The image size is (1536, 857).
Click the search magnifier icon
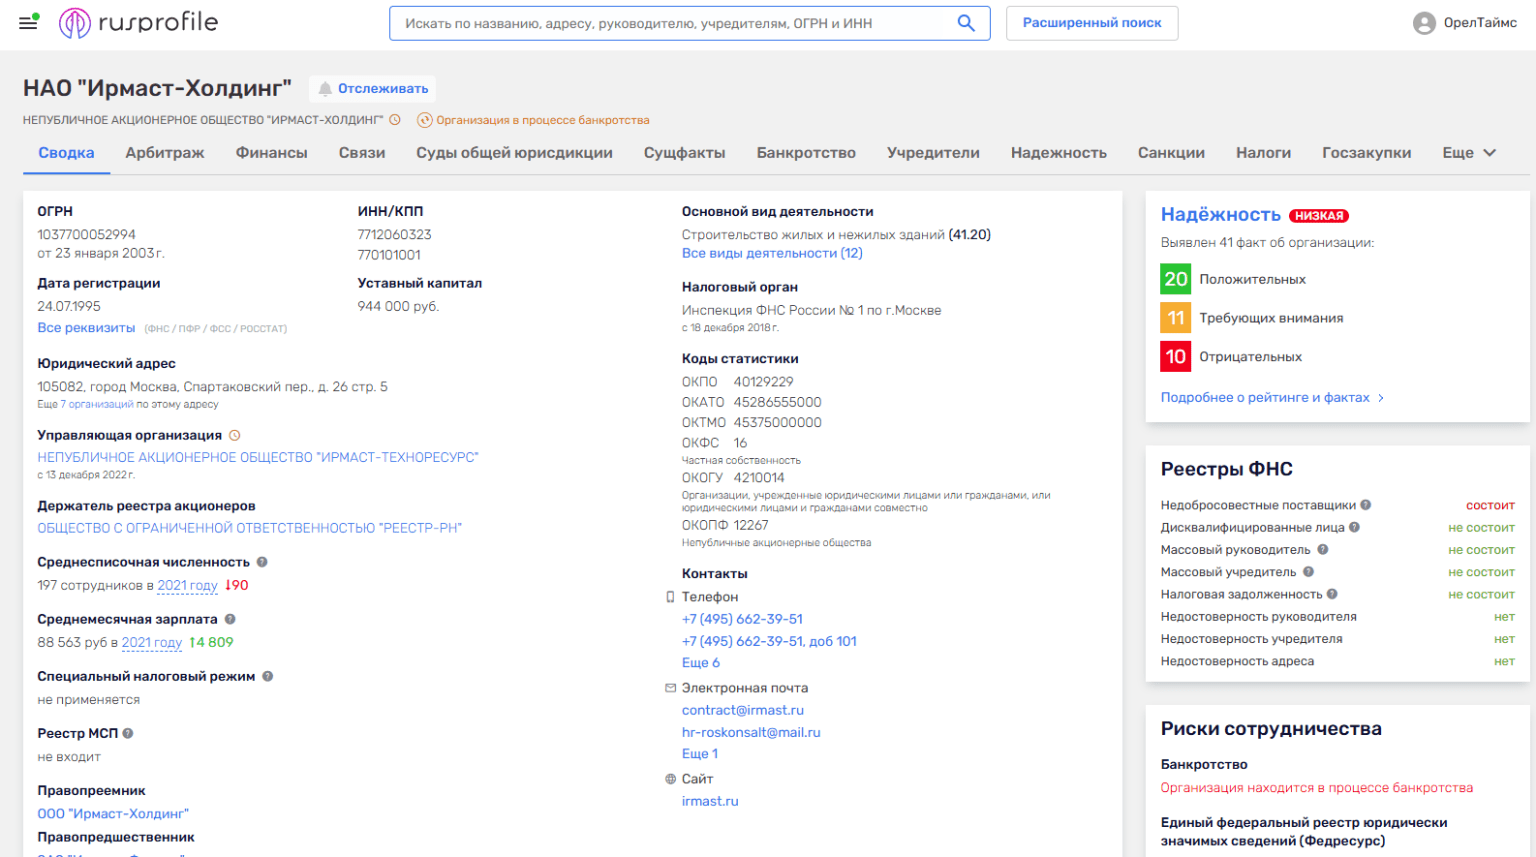[x=966, y=23]
